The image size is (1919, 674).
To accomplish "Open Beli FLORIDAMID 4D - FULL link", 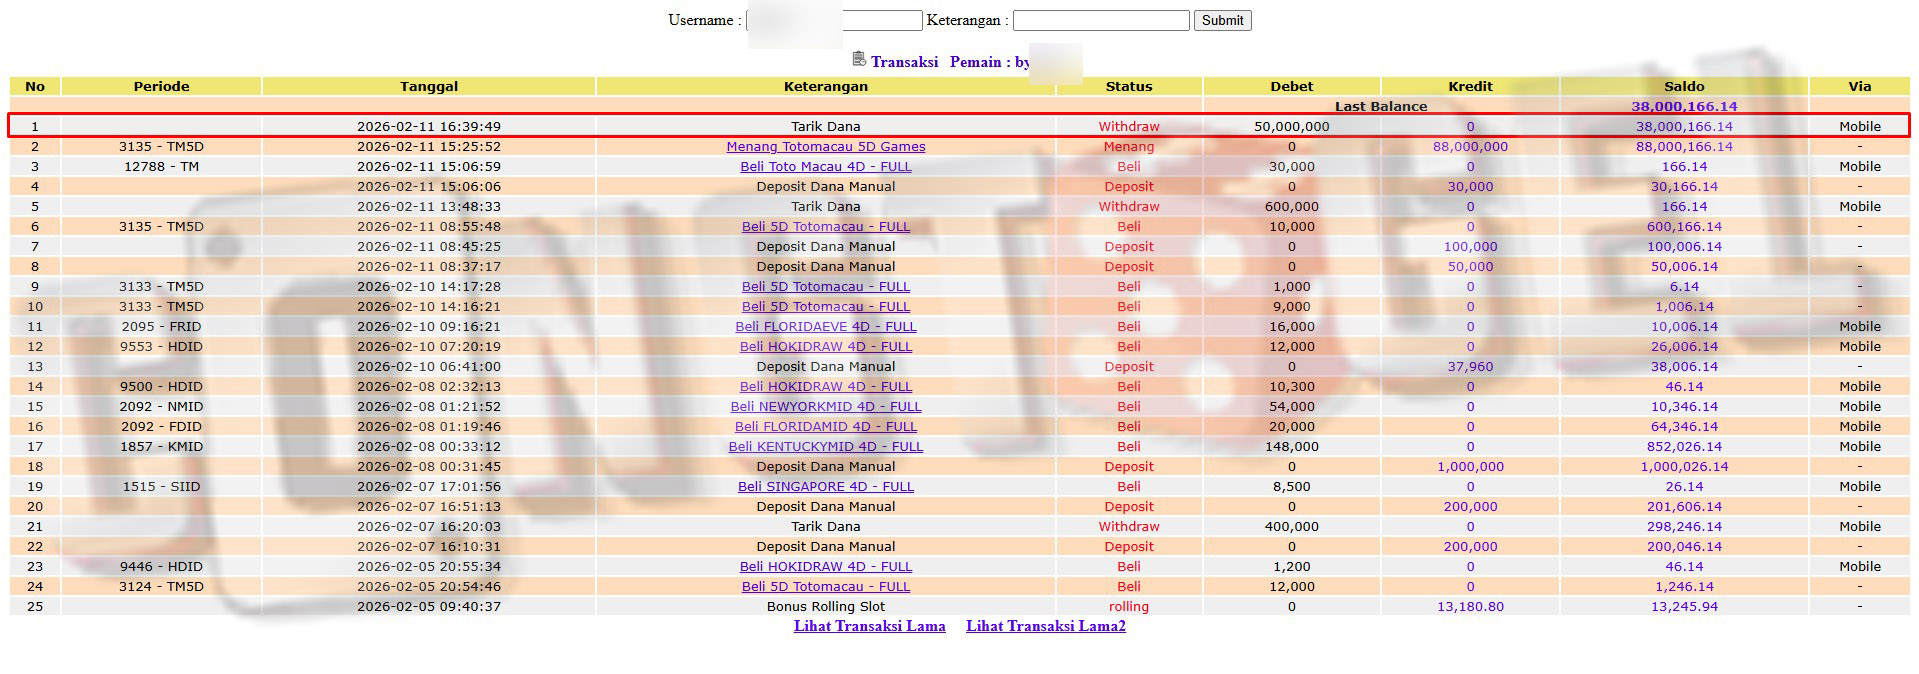I will (825, 427).
